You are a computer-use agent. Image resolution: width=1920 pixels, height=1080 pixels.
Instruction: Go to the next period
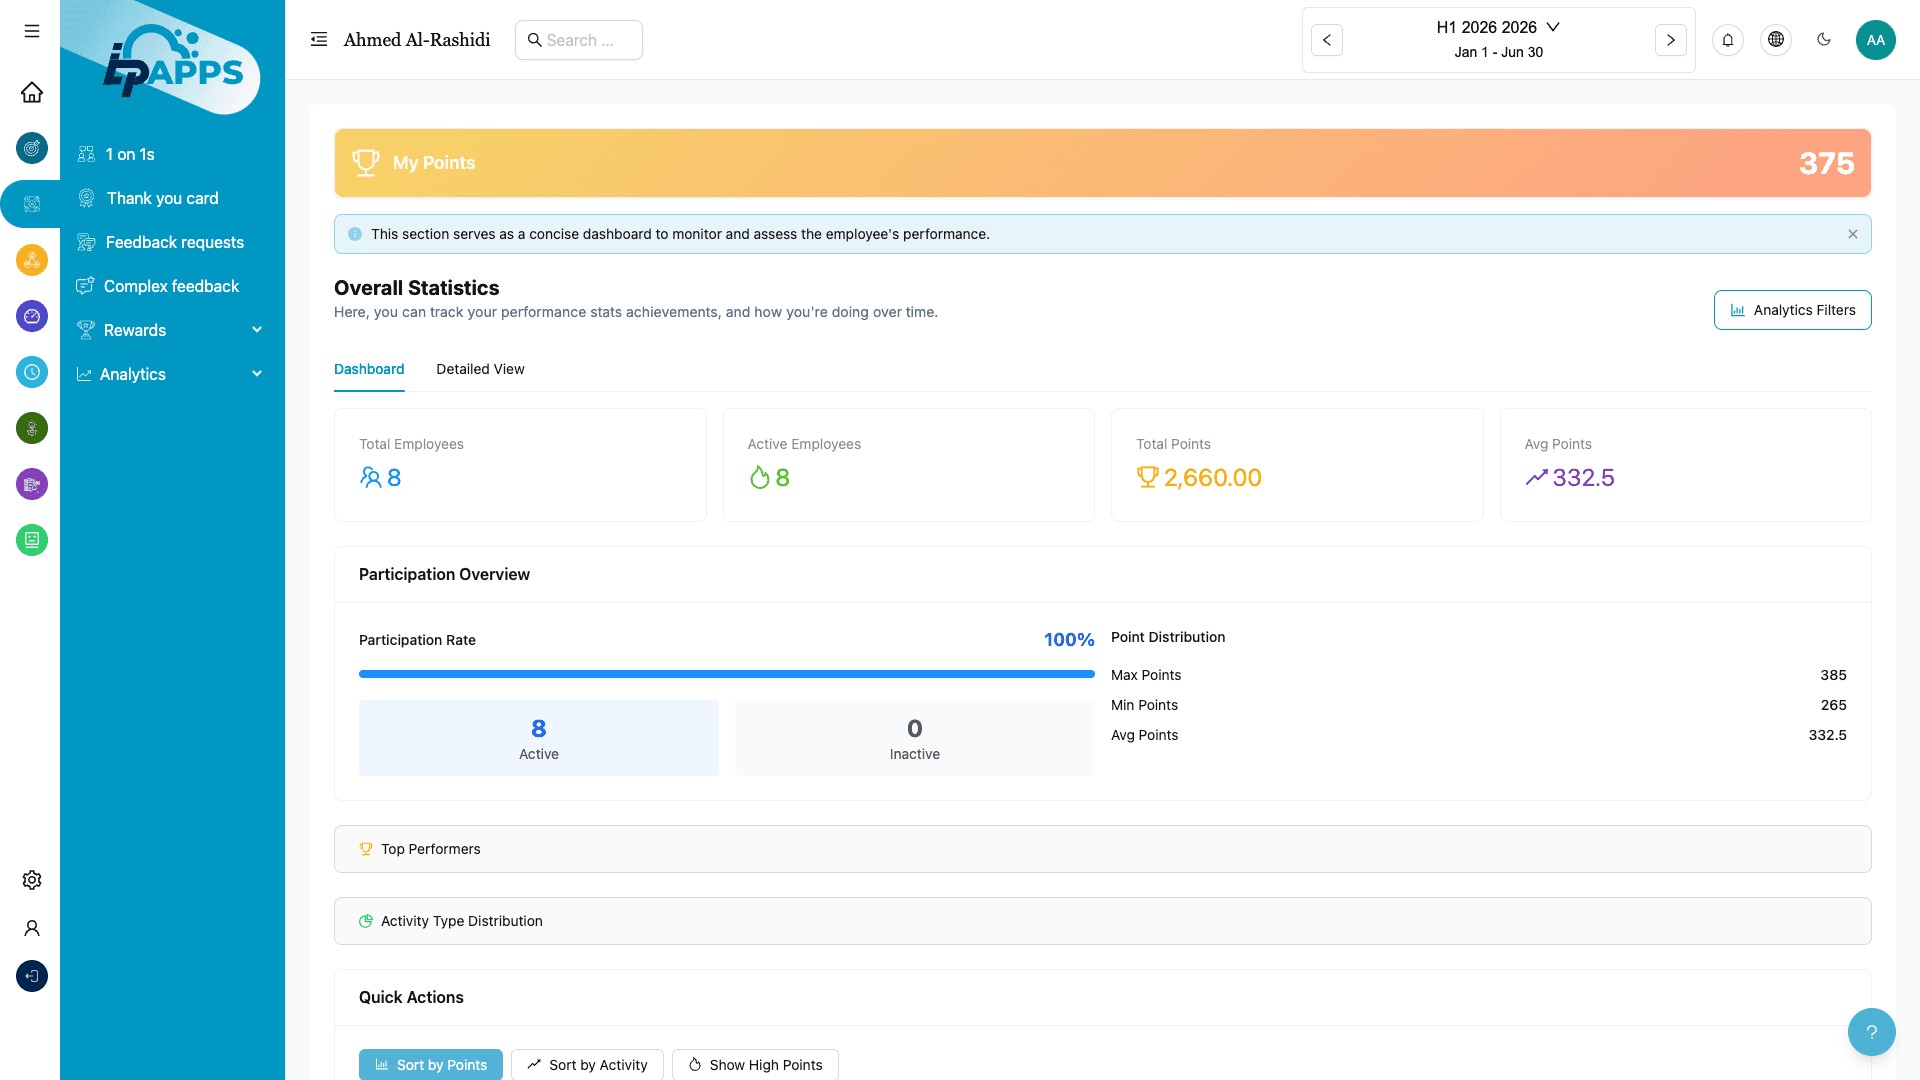(x=1671, y=40)
